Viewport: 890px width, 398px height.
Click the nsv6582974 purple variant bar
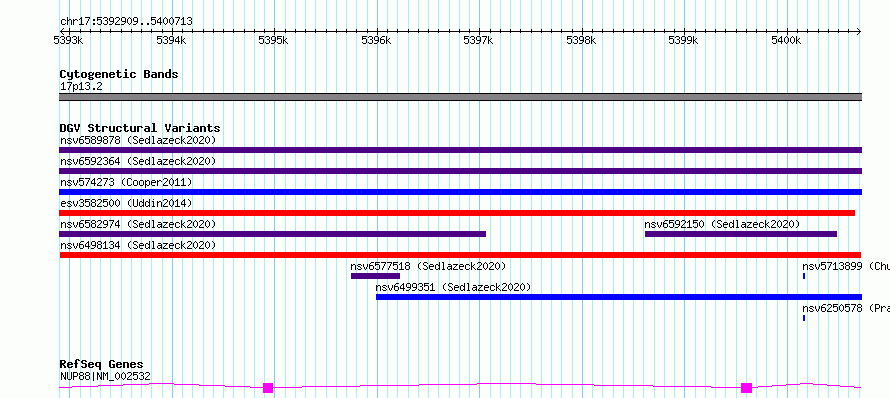point(272,234)
